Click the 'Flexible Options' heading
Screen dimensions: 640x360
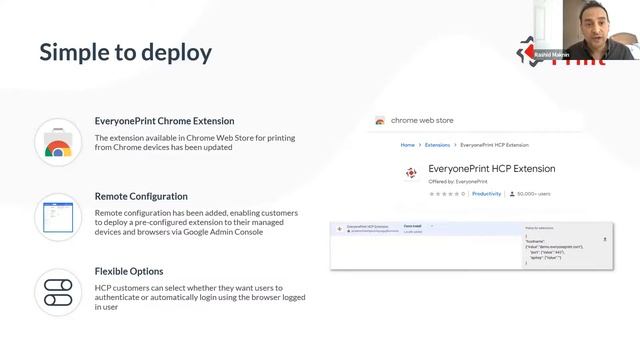coord(129,271)
